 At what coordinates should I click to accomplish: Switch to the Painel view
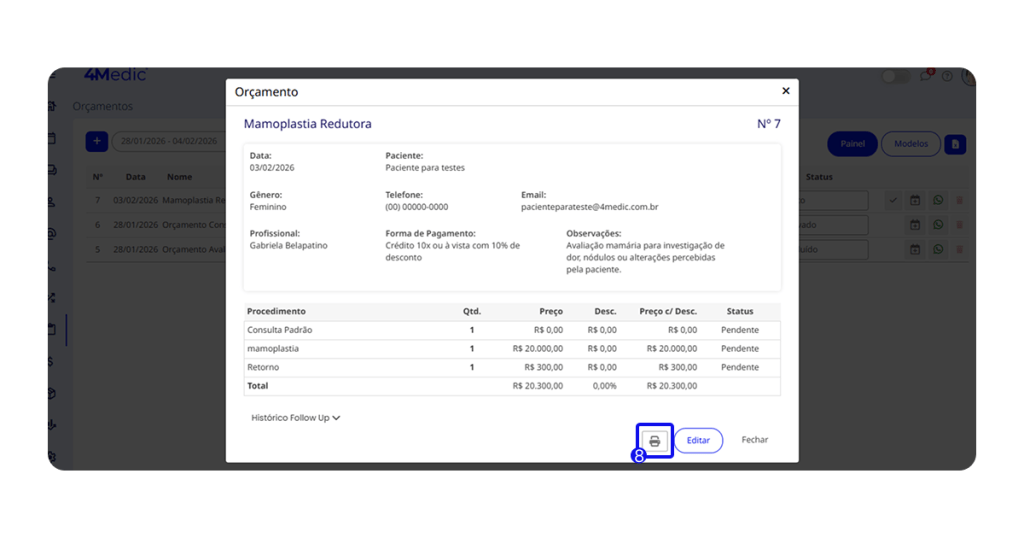pos(852,144)
